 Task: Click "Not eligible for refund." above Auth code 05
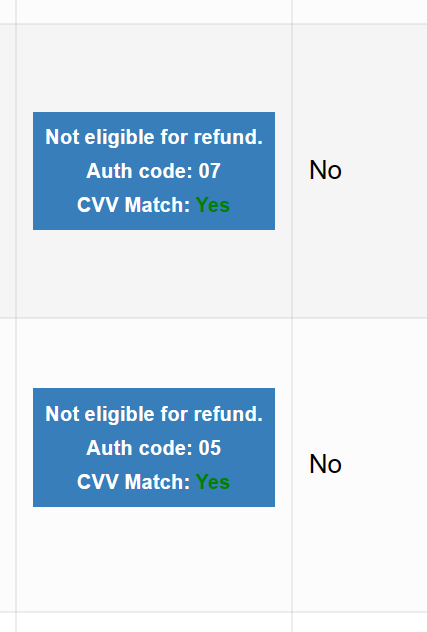click(x=154, y=414)
